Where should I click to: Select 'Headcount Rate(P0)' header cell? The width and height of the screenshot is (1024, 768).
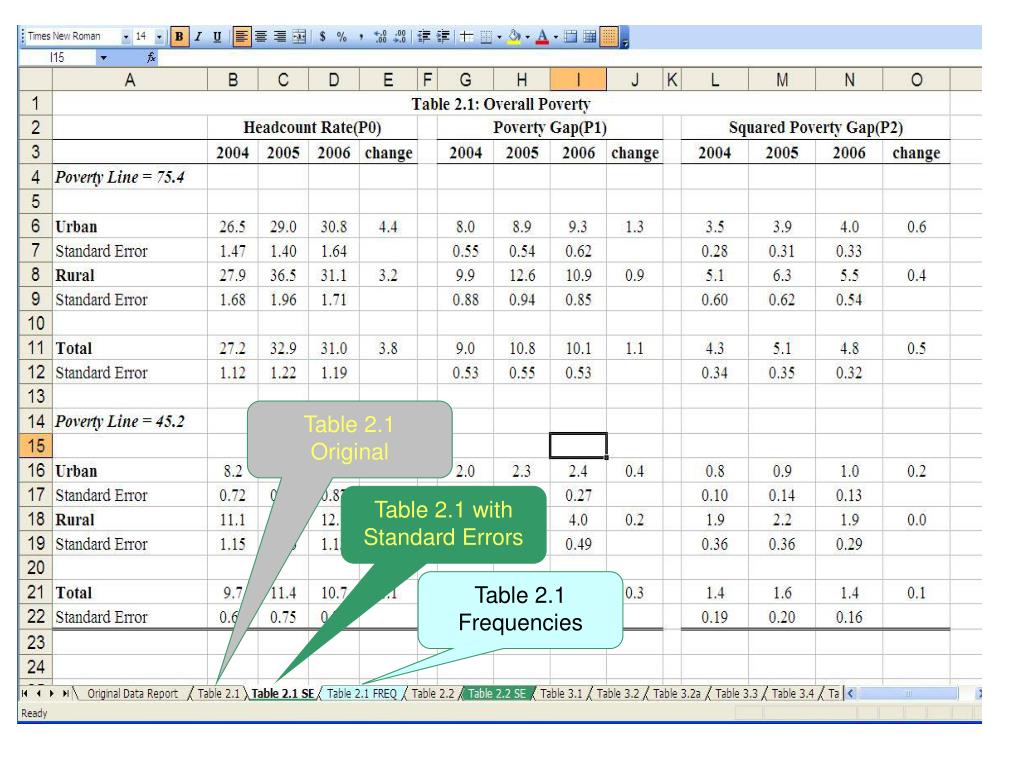point(312,127)
